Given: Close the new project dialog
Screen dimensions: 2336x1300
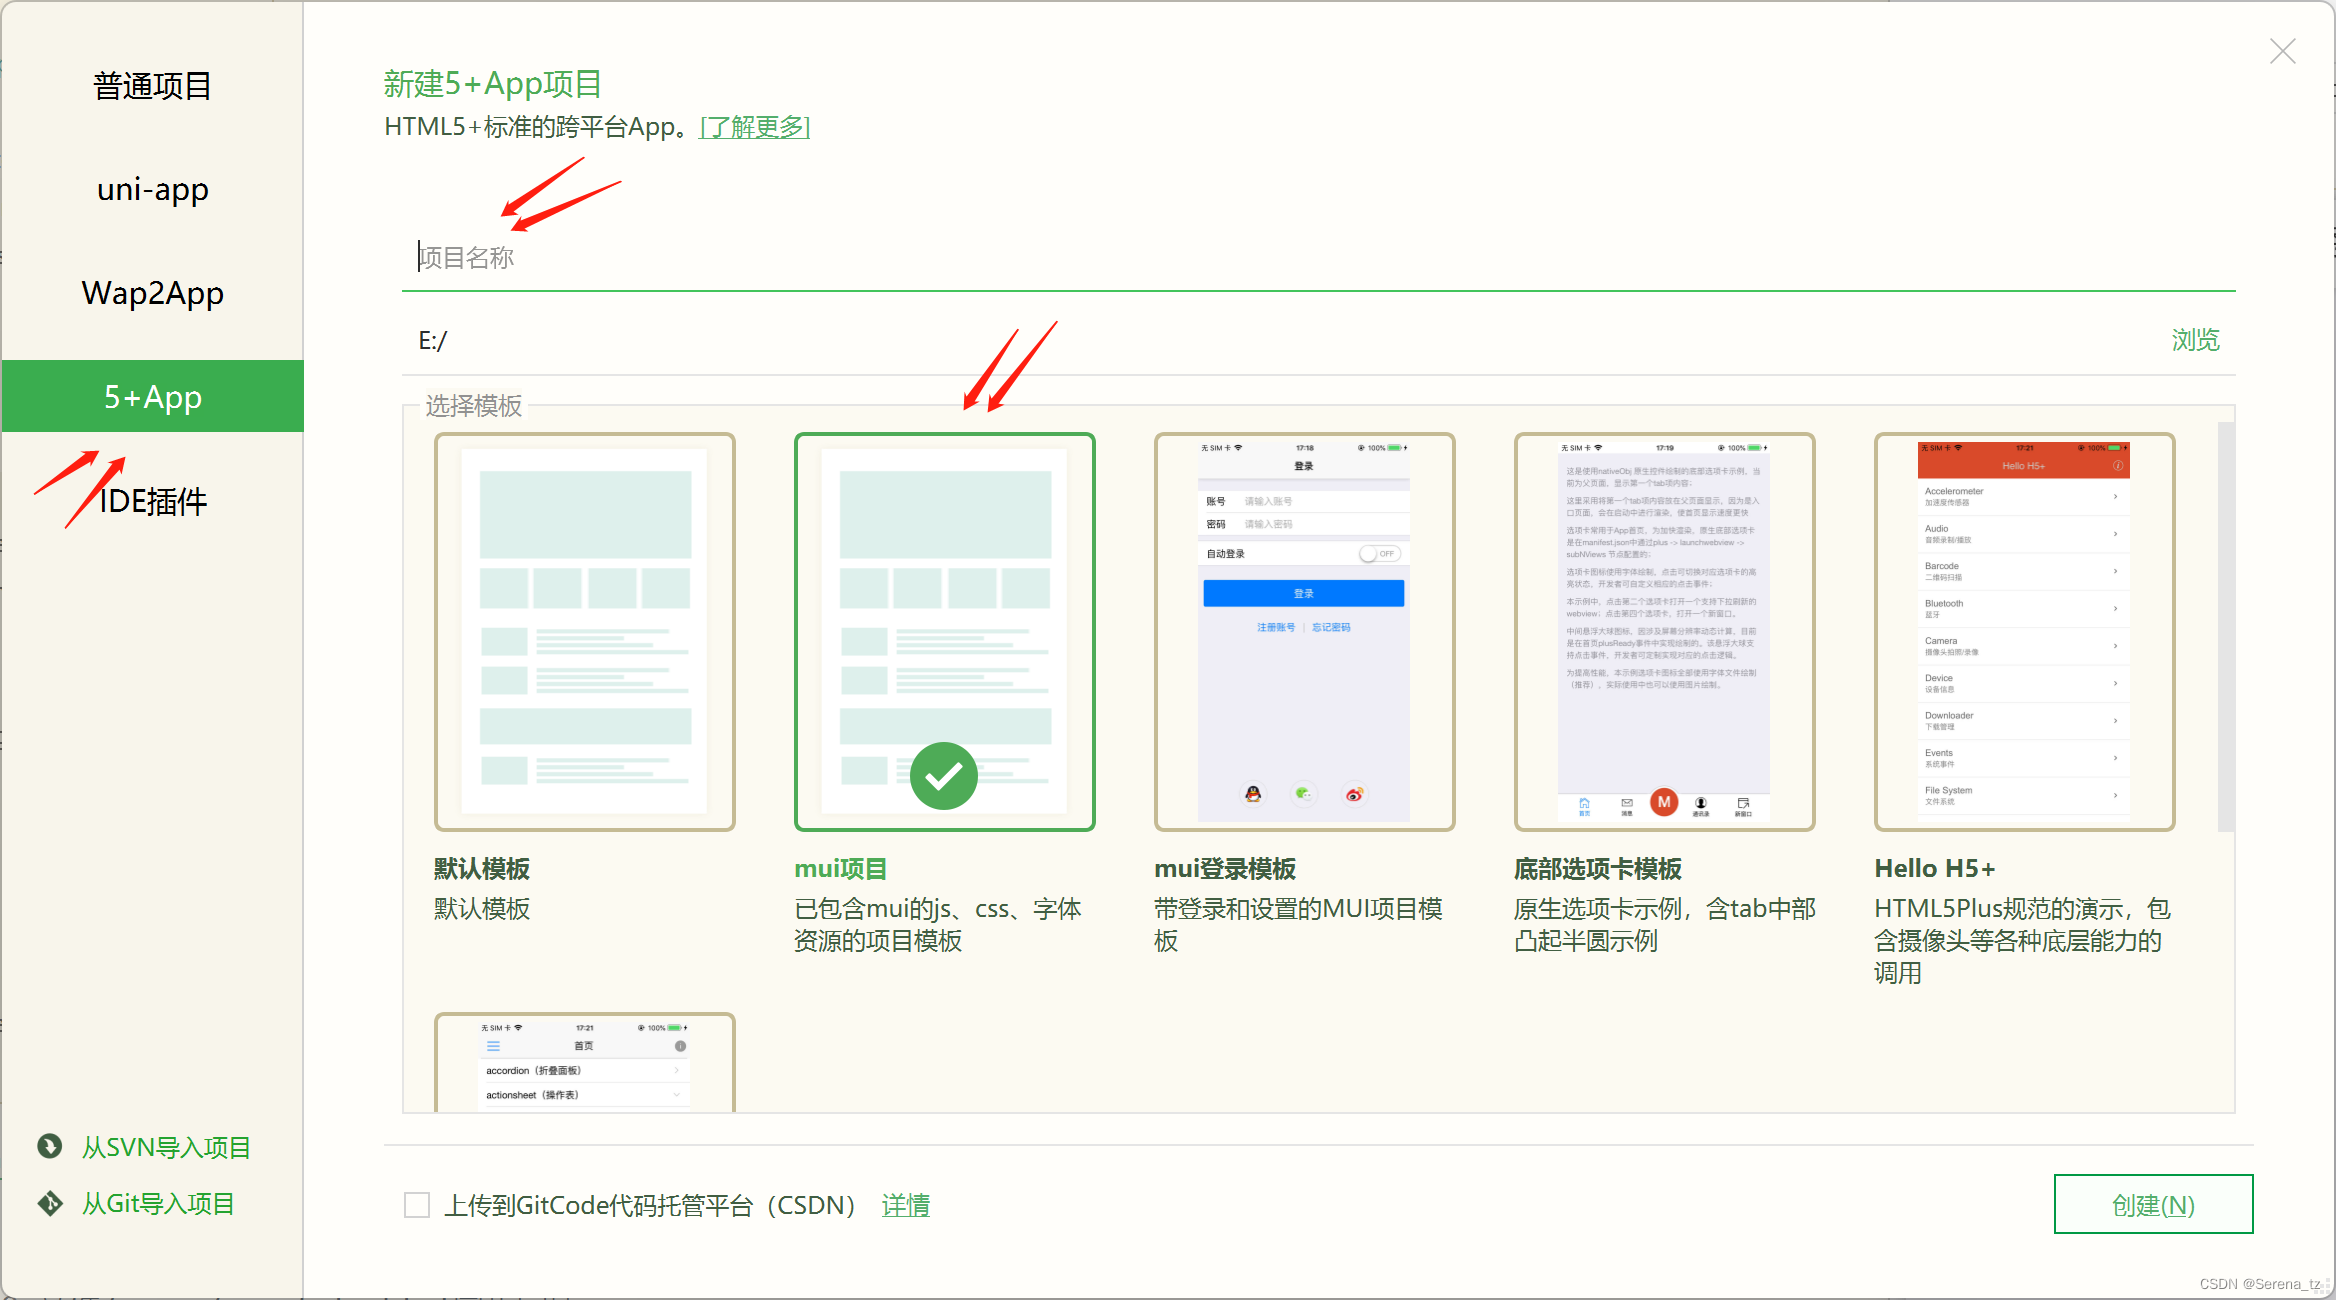Looking at the screenshot, I should coord(2283,51).
